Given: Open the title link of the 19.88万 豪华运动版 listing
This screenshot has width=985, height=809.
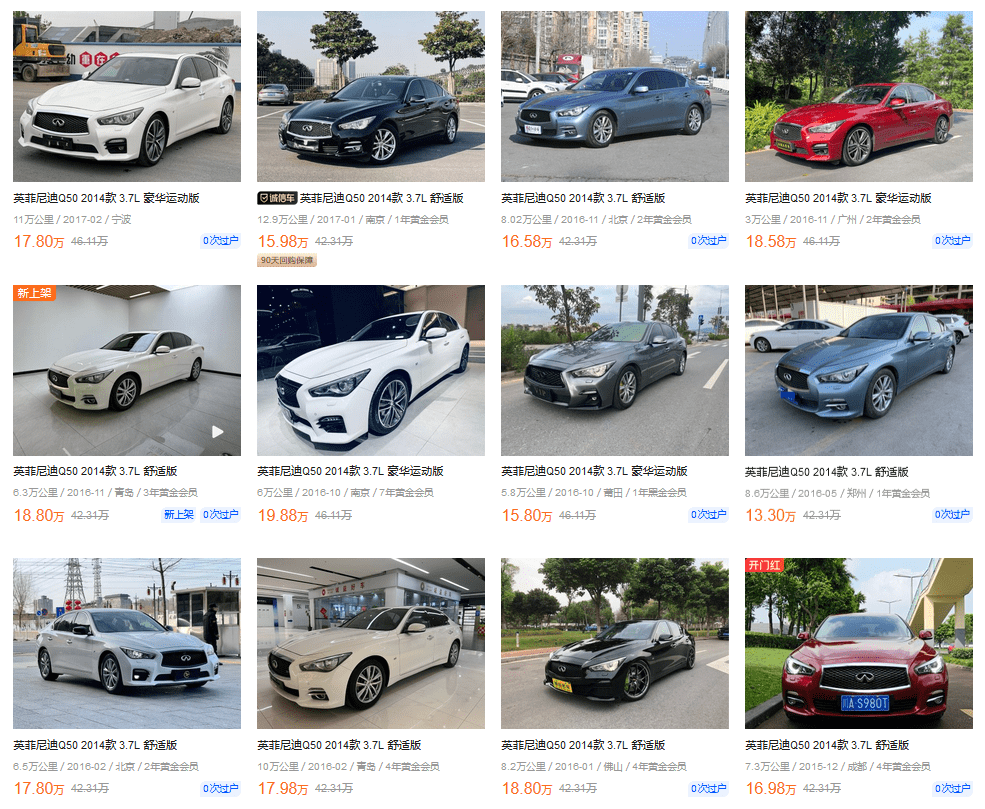Looking at the screenshot, I should [351, 471].
